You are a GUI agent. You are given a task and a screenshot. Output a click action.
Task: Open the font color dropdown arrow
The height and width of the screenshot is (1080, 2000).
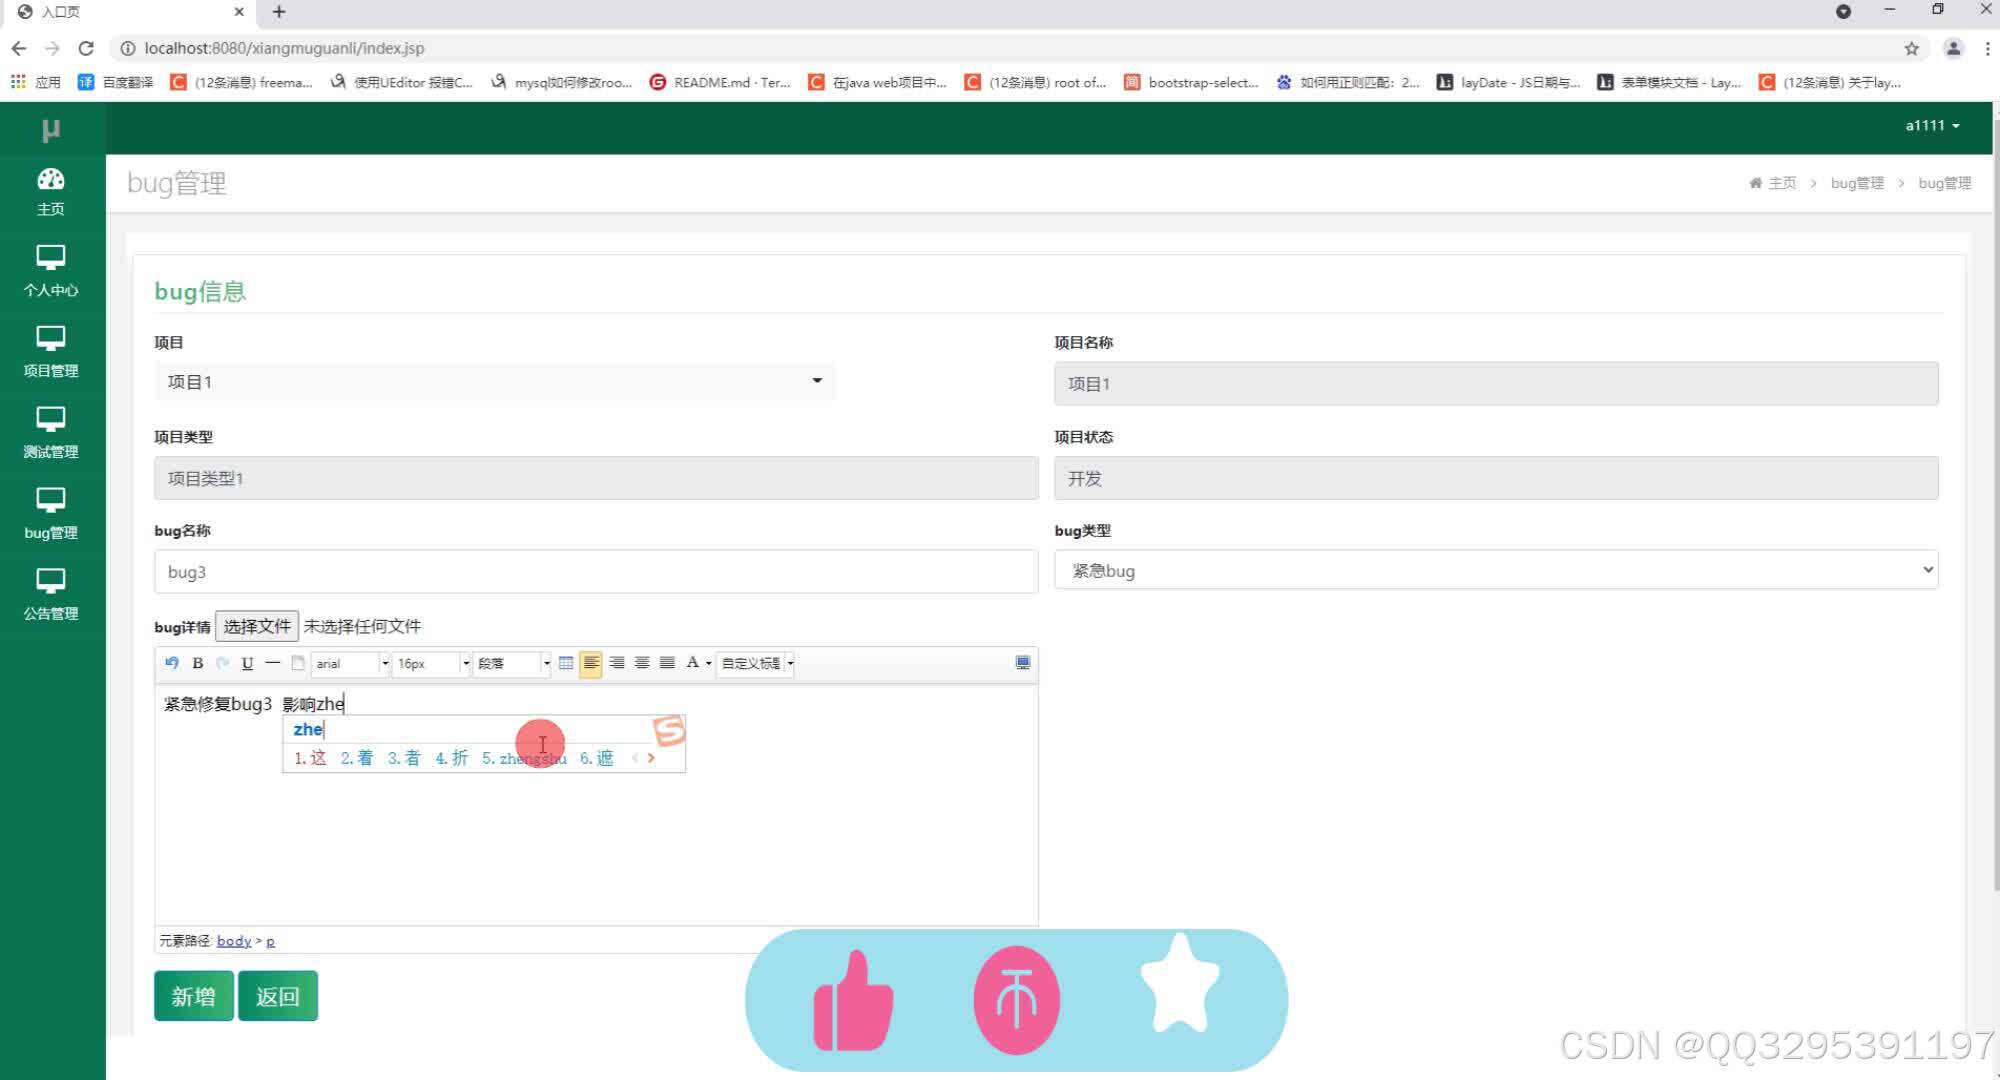708,663
